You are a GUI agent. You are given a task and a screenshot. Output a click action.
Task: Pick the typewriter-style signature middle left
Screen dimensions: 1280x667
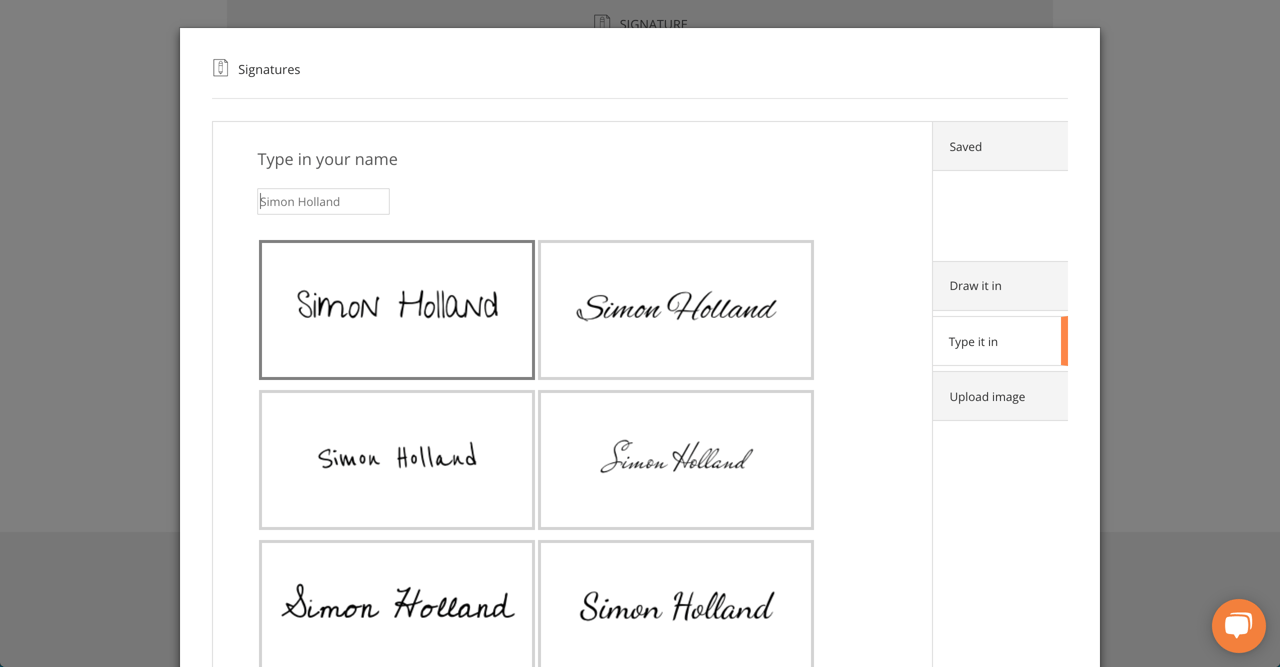[396, 459]
